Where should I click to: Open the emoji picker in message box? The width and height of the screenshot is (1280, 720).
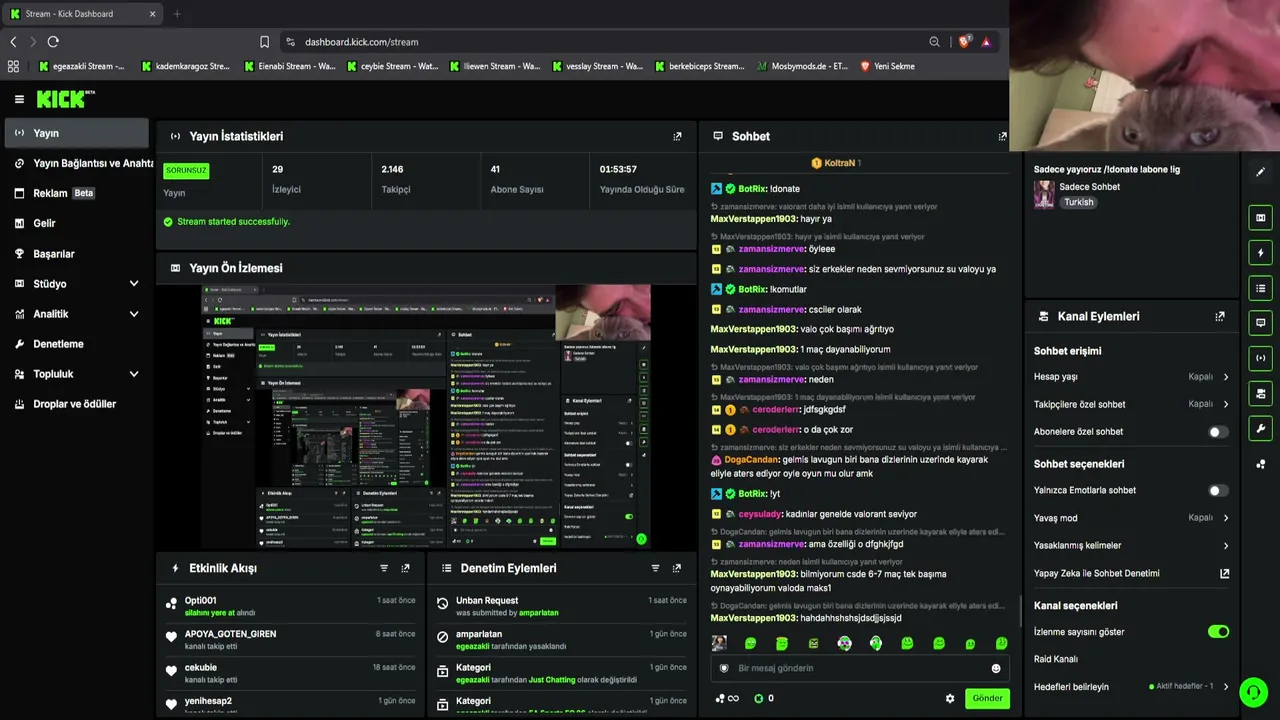pos(995,668)
